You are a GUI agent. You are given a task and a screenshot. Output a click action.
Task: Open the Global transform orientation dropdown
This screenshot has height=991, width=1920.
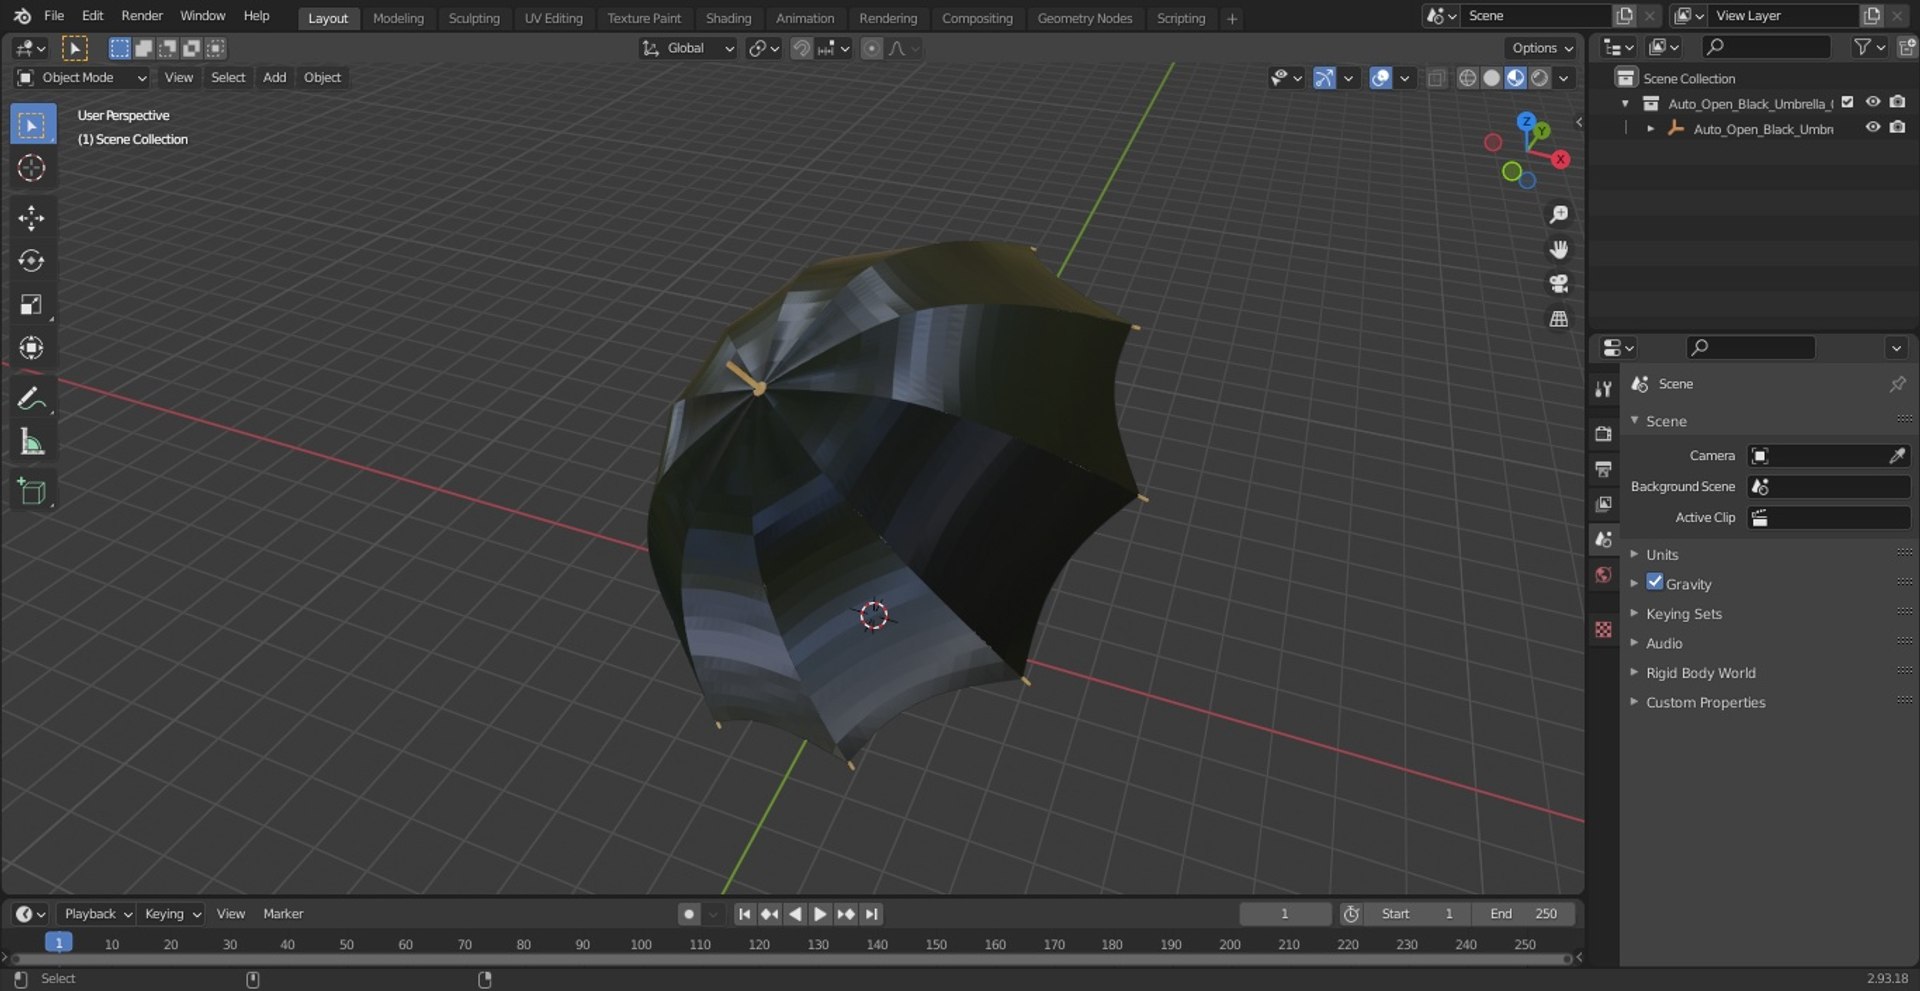688,48
